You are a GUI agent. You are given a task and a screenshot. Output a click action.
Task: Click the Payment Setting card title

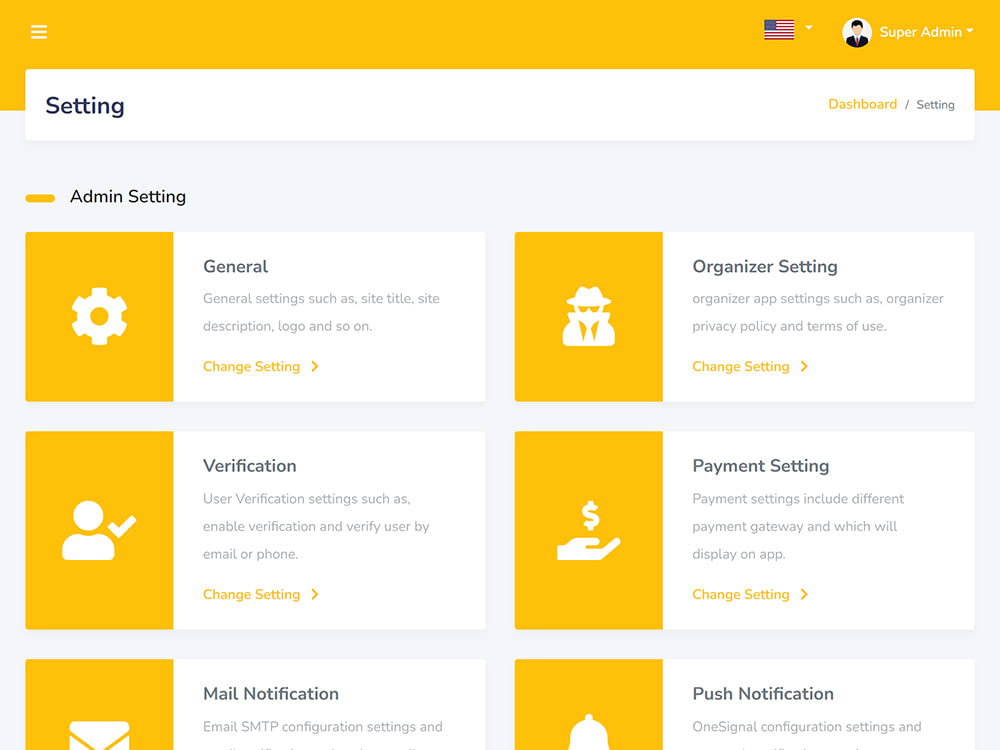760,466
